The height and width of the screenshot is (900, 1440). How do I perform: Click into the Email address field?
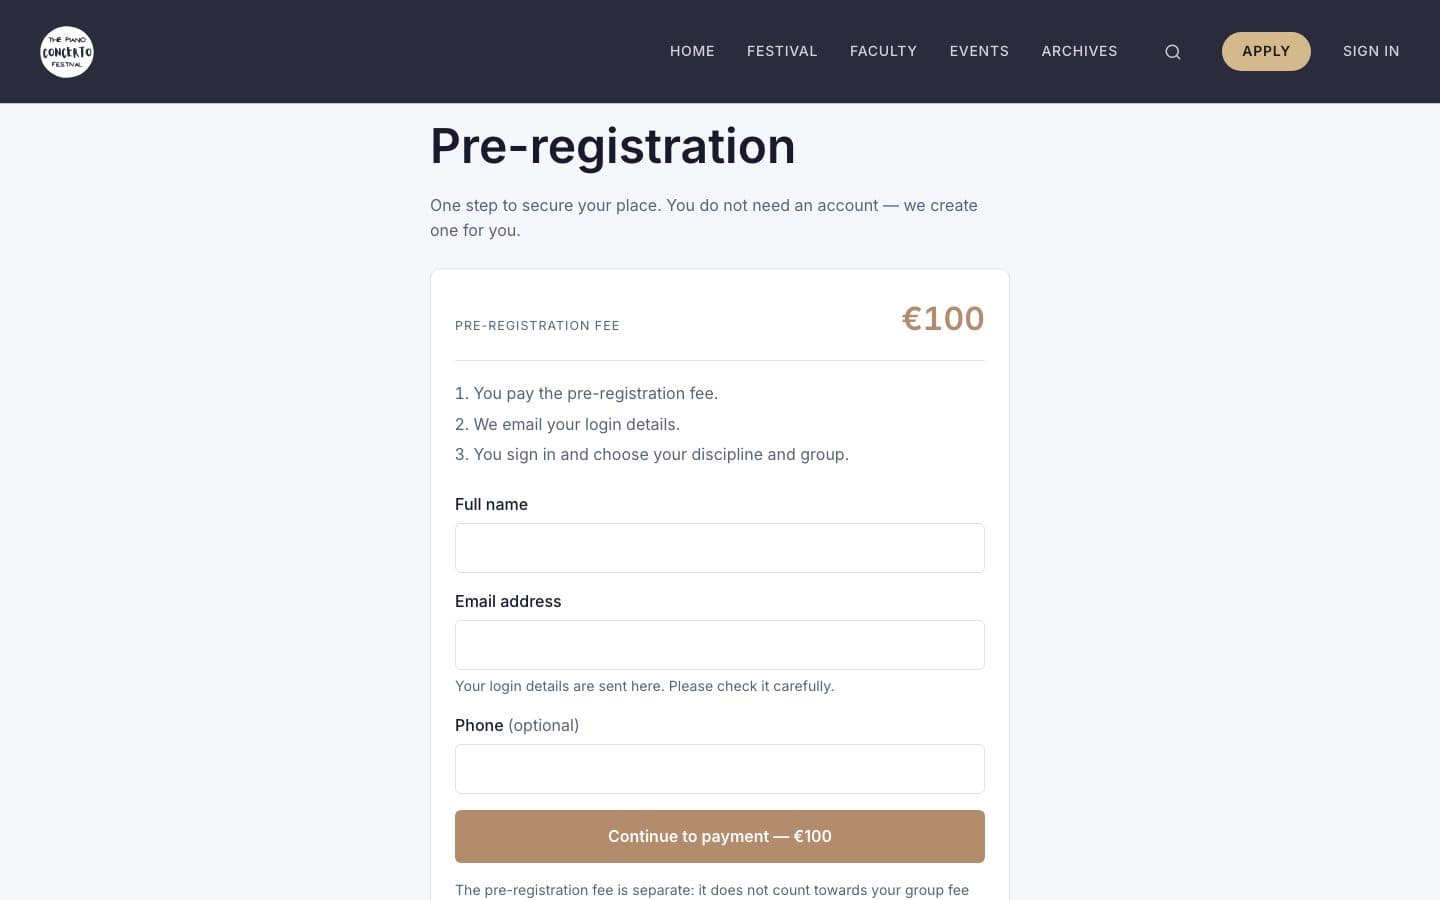pos(720,645)
